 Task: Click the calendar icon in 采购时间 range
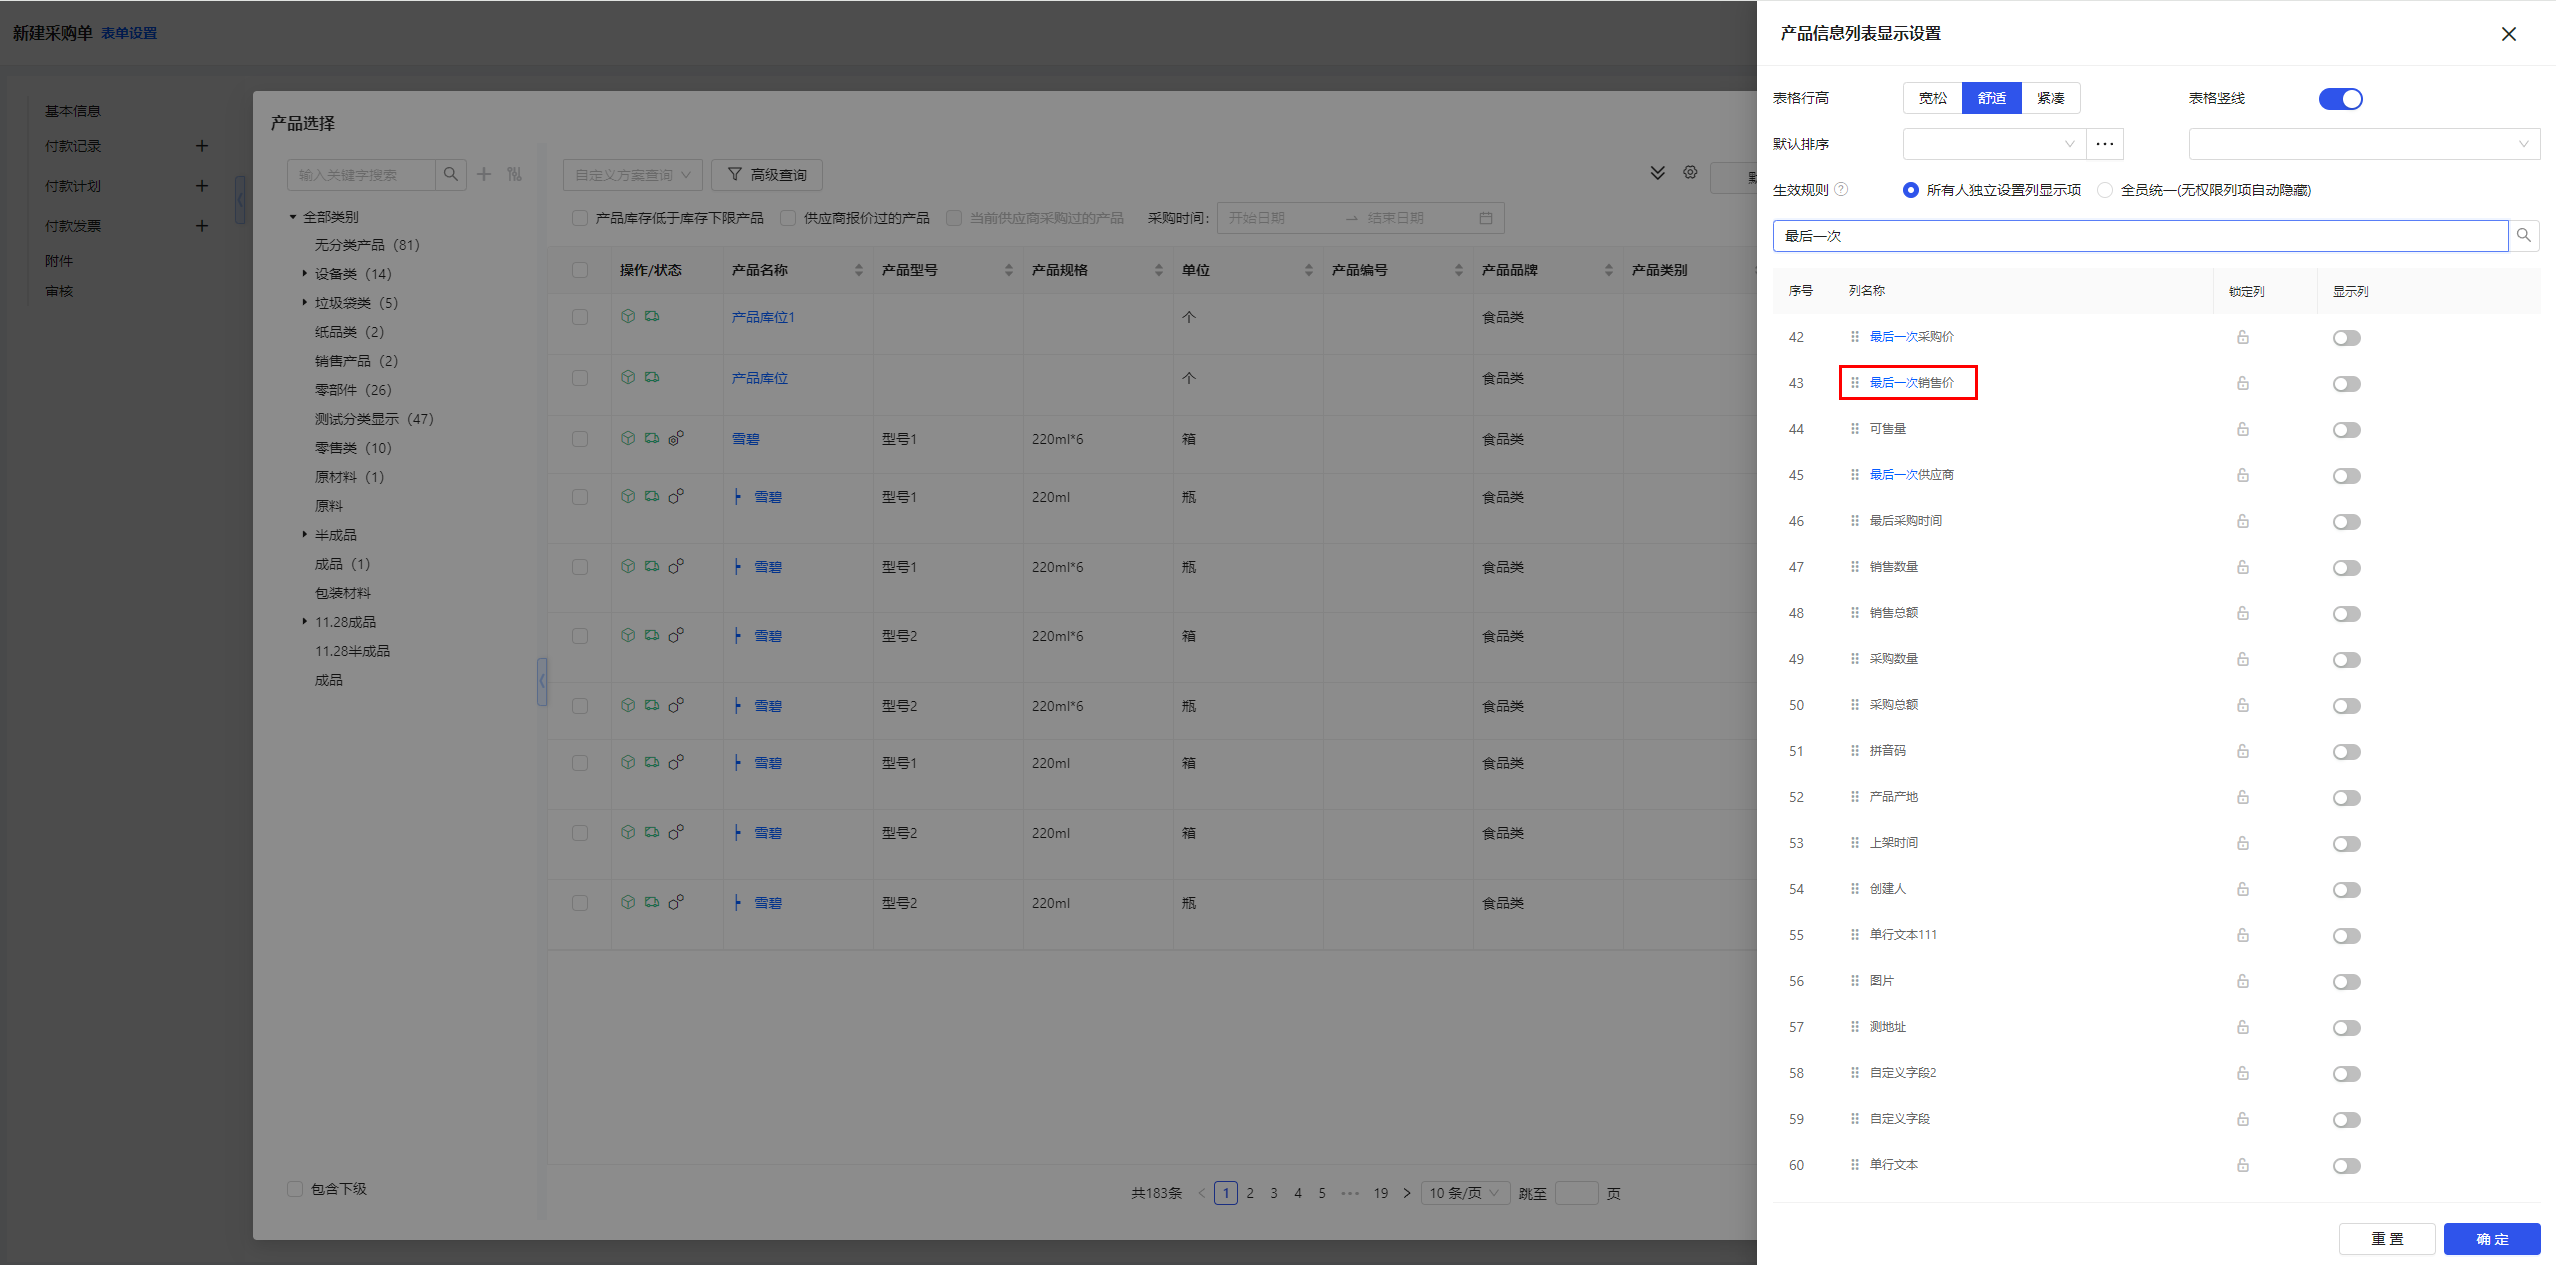tap(1486, 218)
